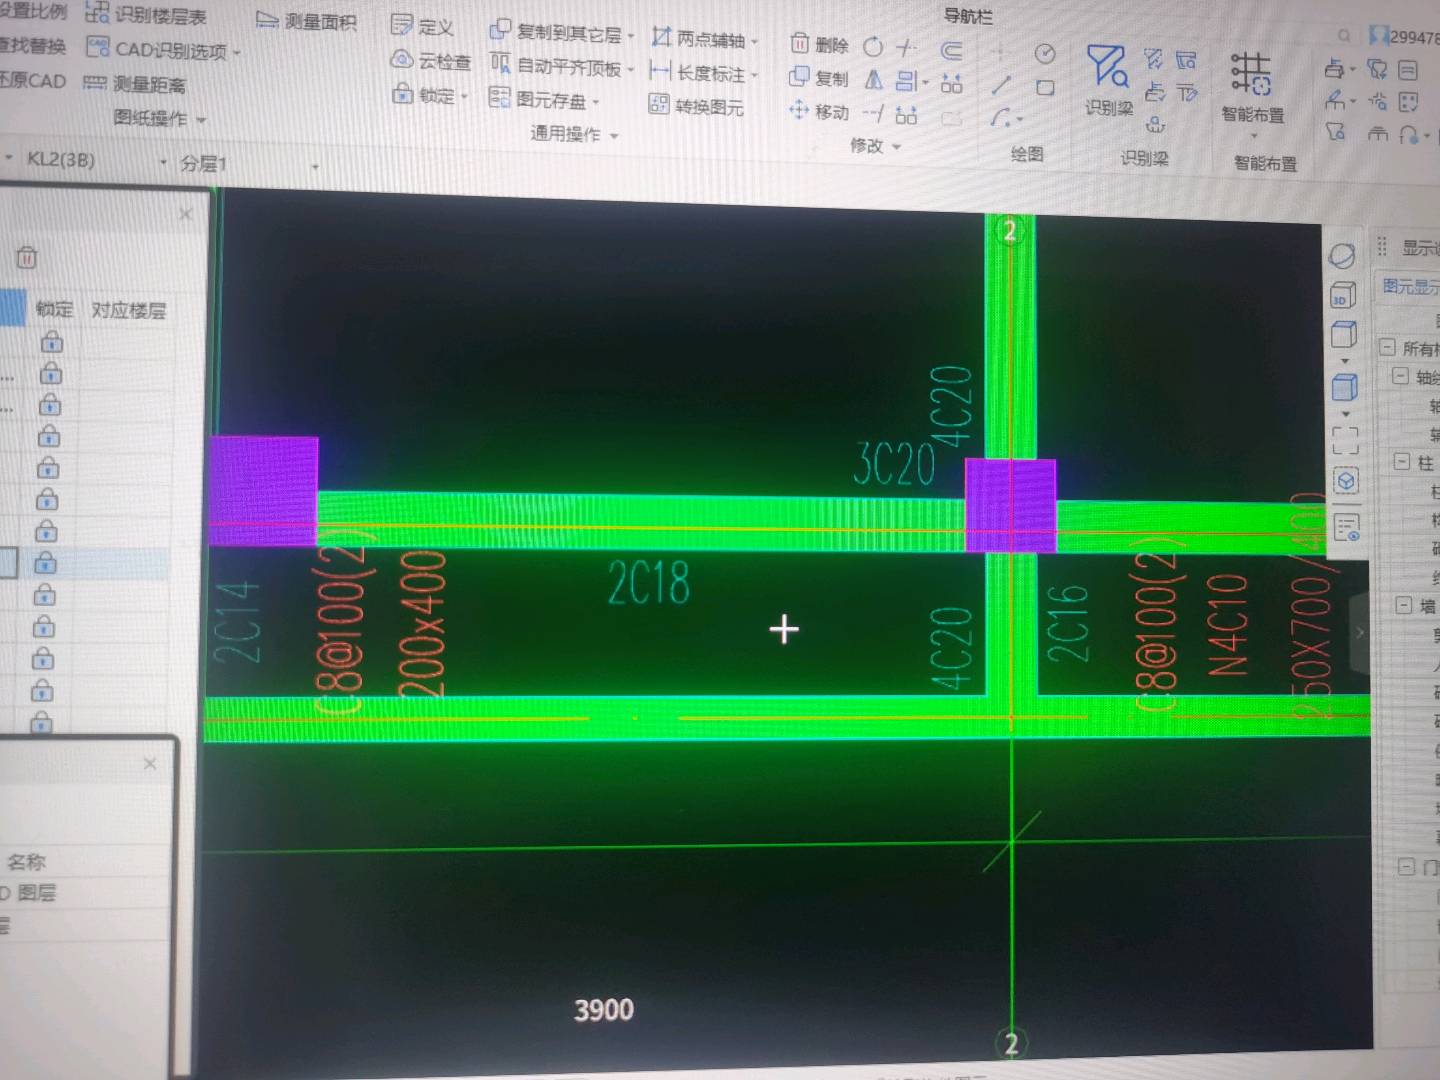Click the boxed cube icon in view toolbar
The height and width of the screenshot is (1080, 1440).
(1346, 482)
